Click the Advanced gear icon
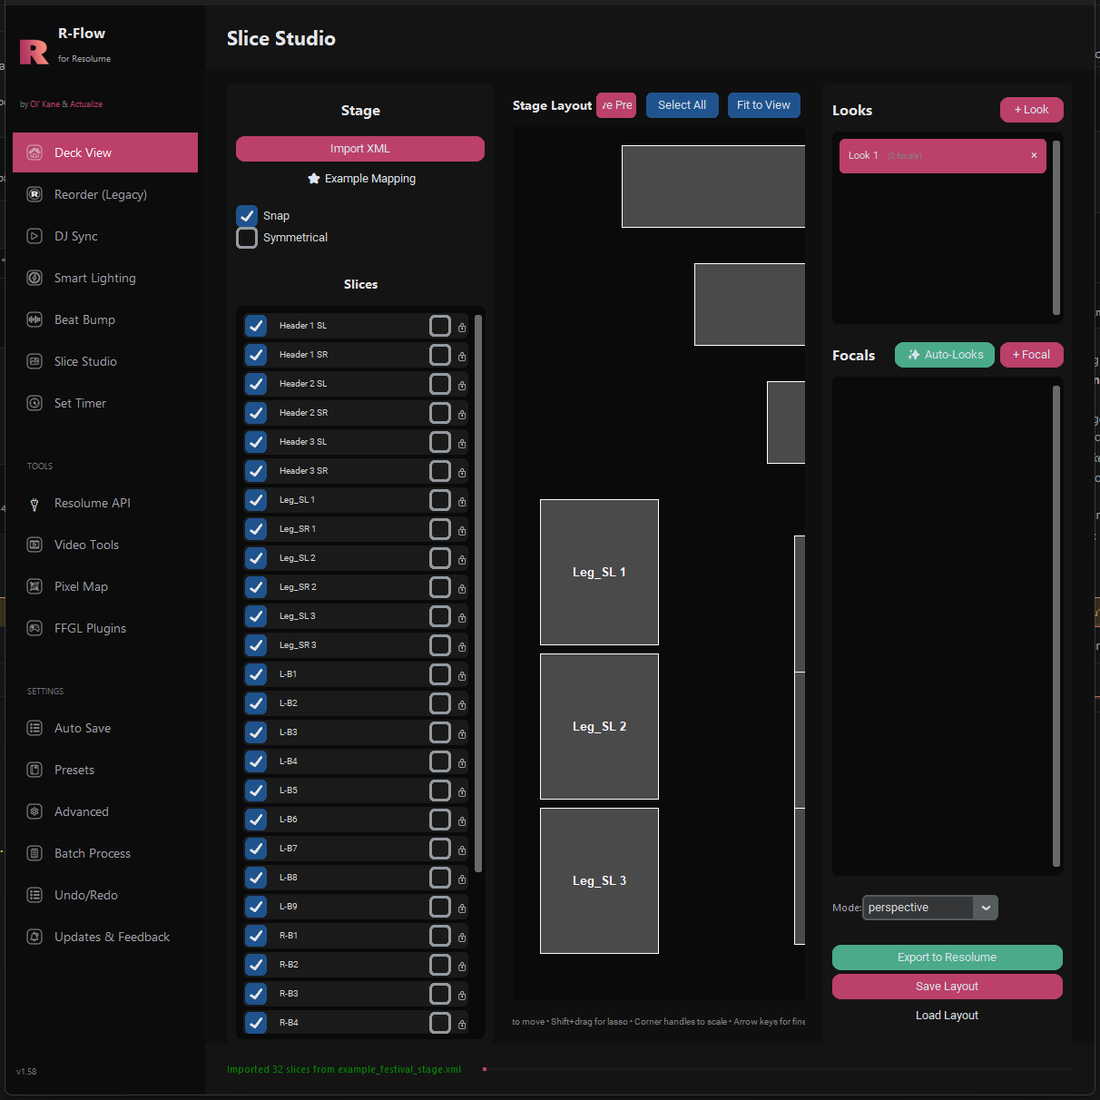The width and height of the screenshot is (1100, 1100). [34, 812]
